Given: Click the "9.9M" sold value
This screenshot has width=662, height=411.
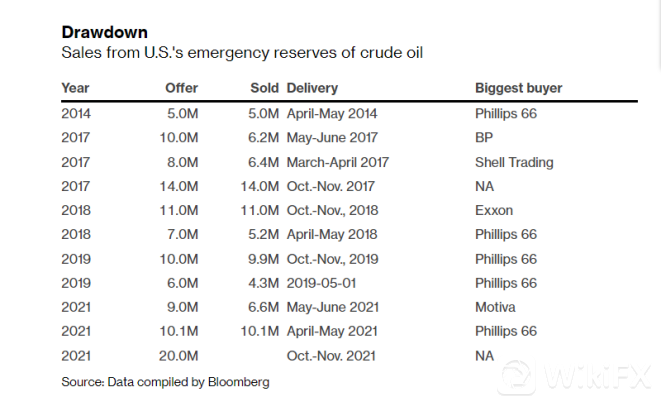Looking at the screenshot, I should coord(262,258).
